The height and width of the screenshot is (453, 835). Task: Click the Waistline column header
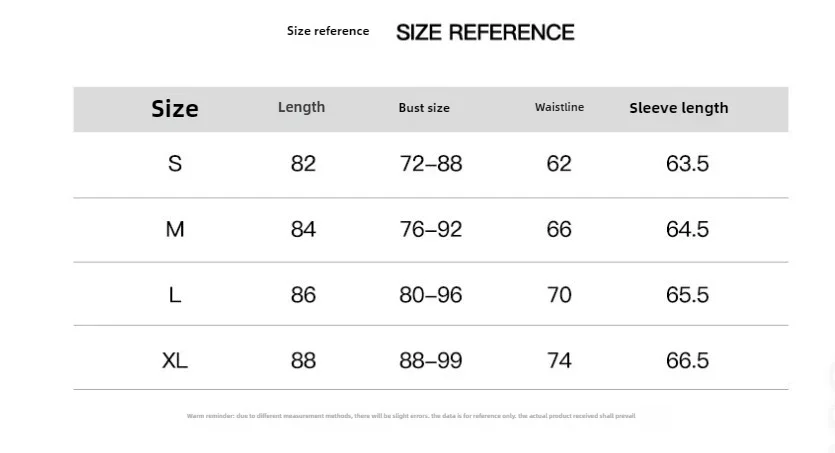559,107
